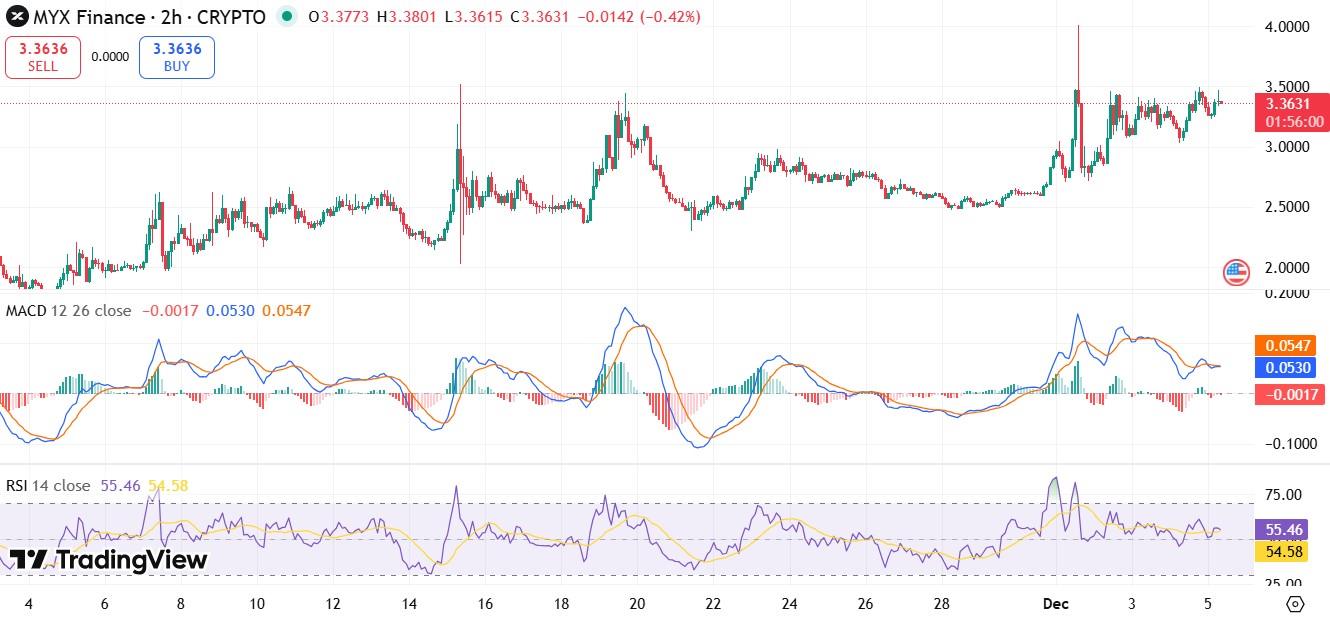Open the CRYPTO exchange selector
Image resolution: width=1330 pixels, height=620 pixels.
(x=232, y=17)
